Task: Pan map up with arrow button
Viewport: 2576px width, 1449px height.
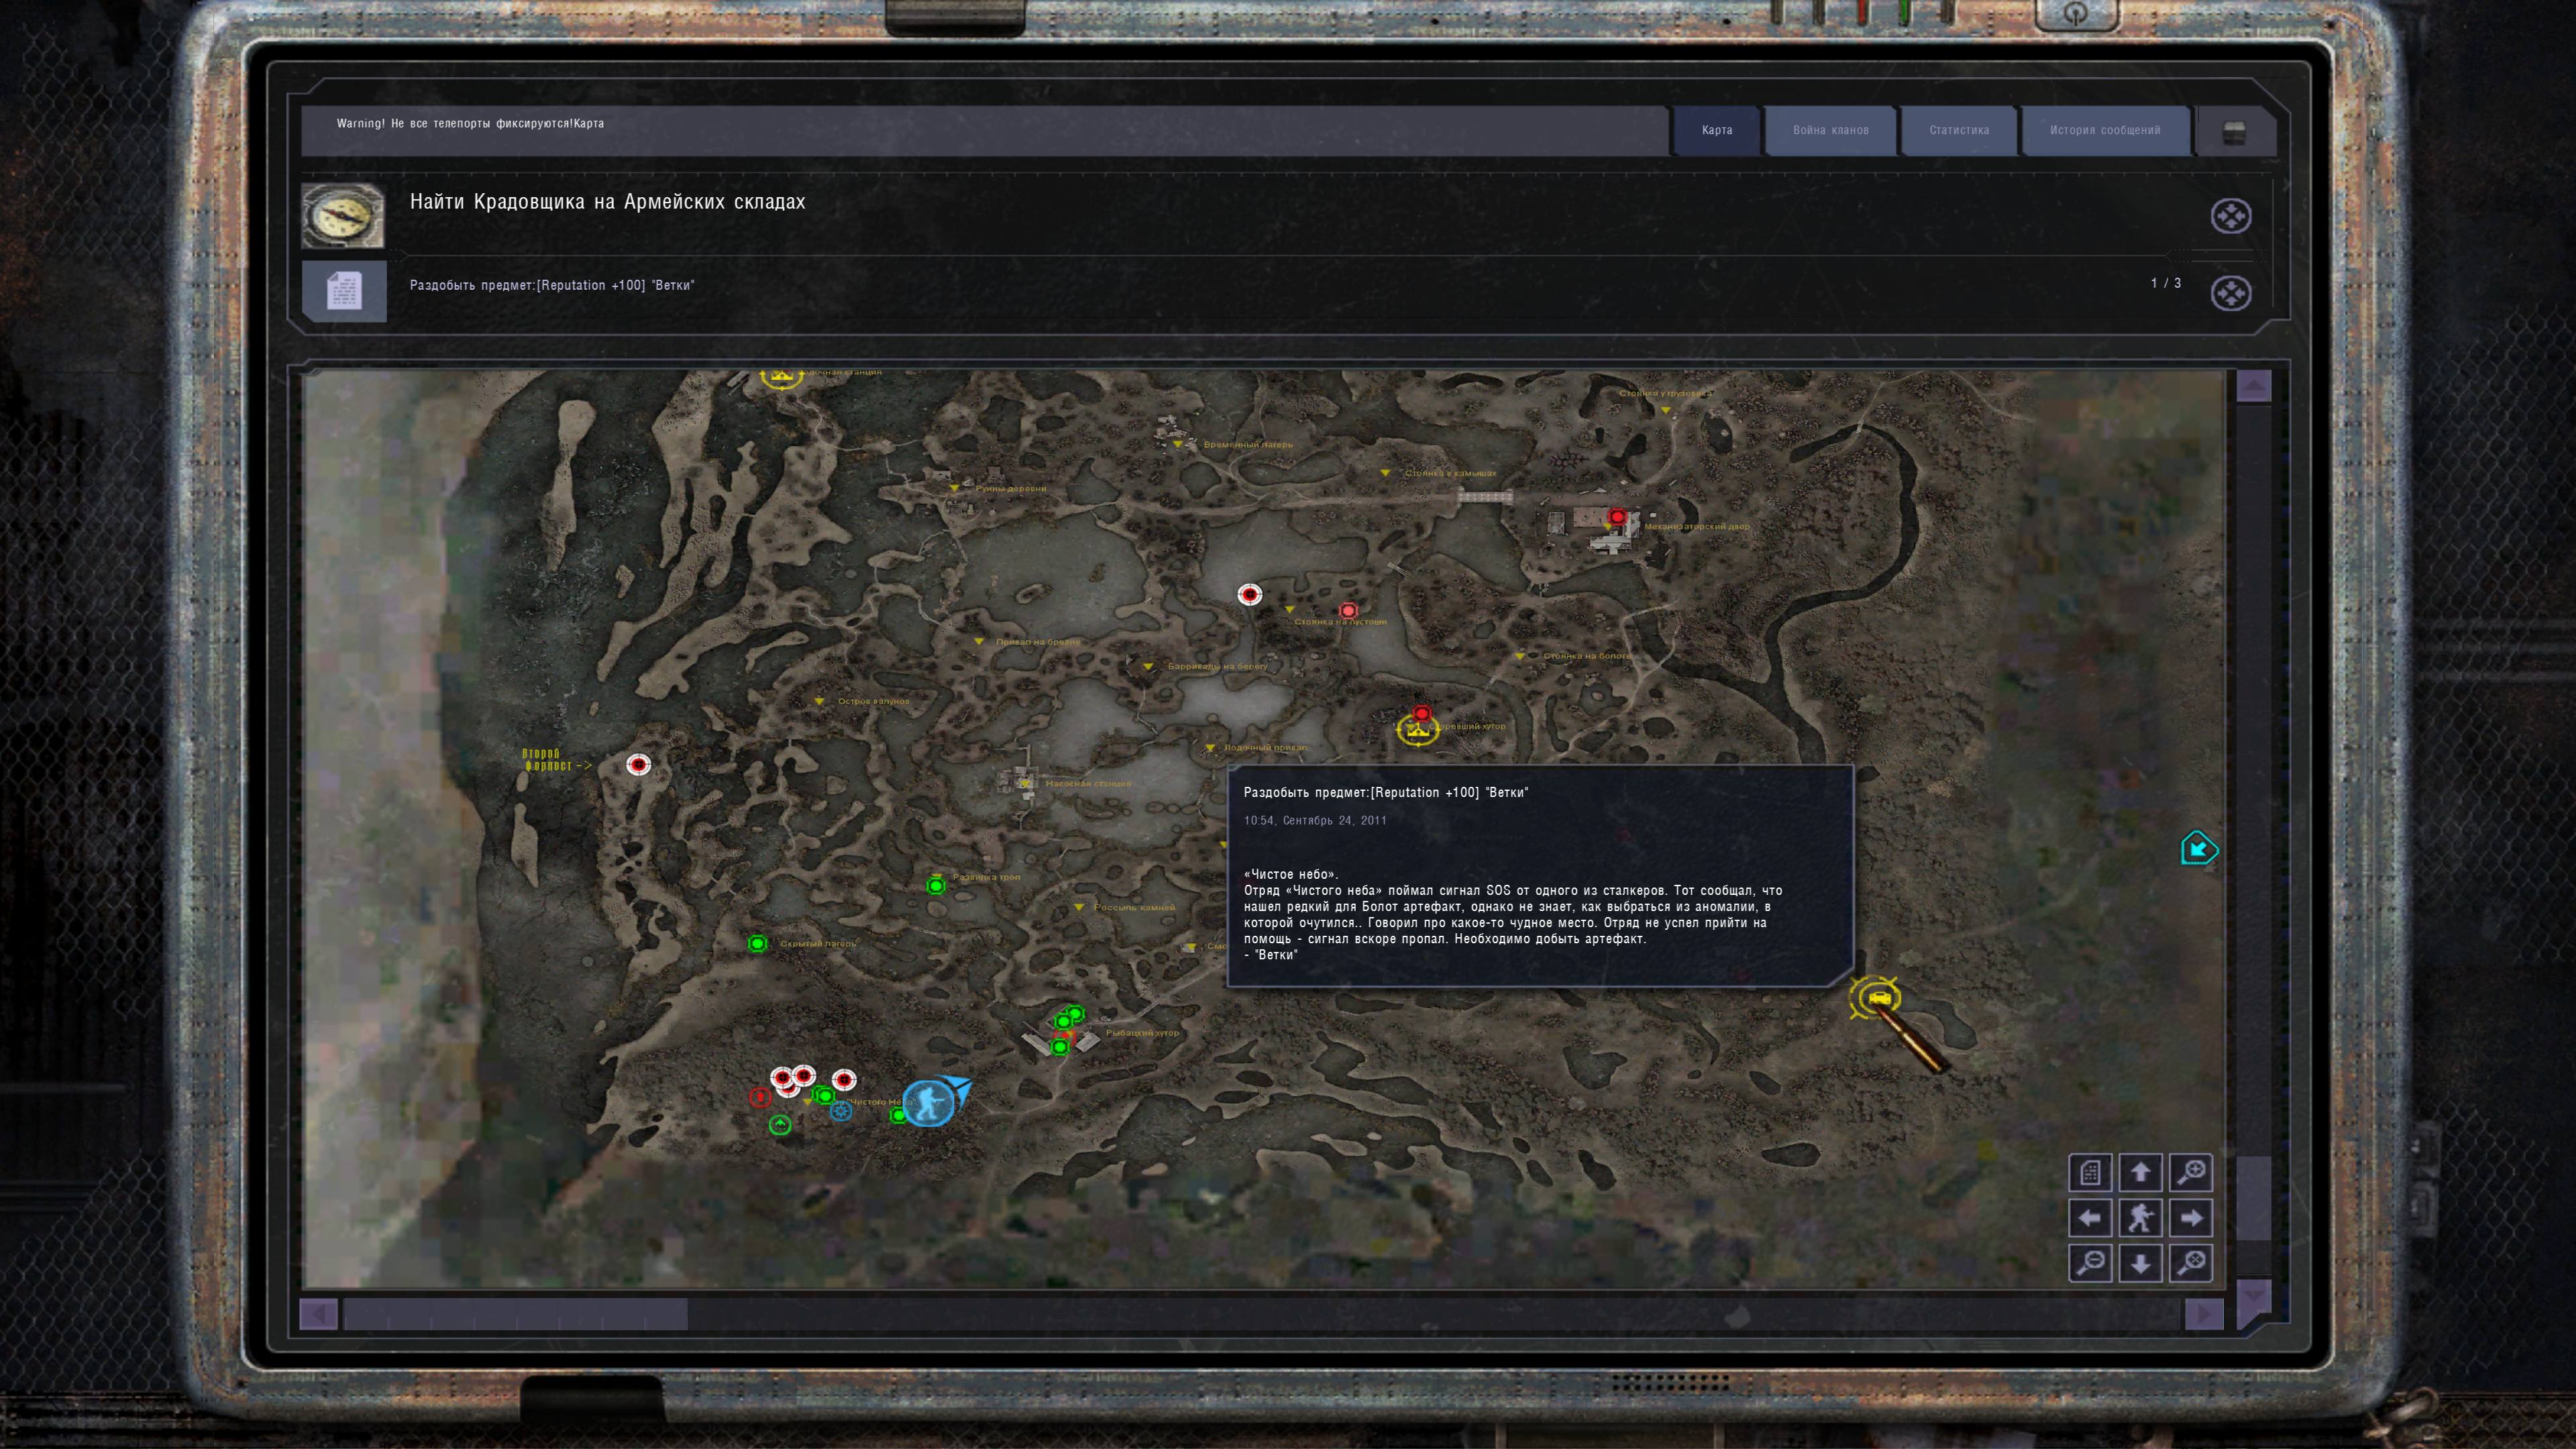Action: coord(2140,1172)
